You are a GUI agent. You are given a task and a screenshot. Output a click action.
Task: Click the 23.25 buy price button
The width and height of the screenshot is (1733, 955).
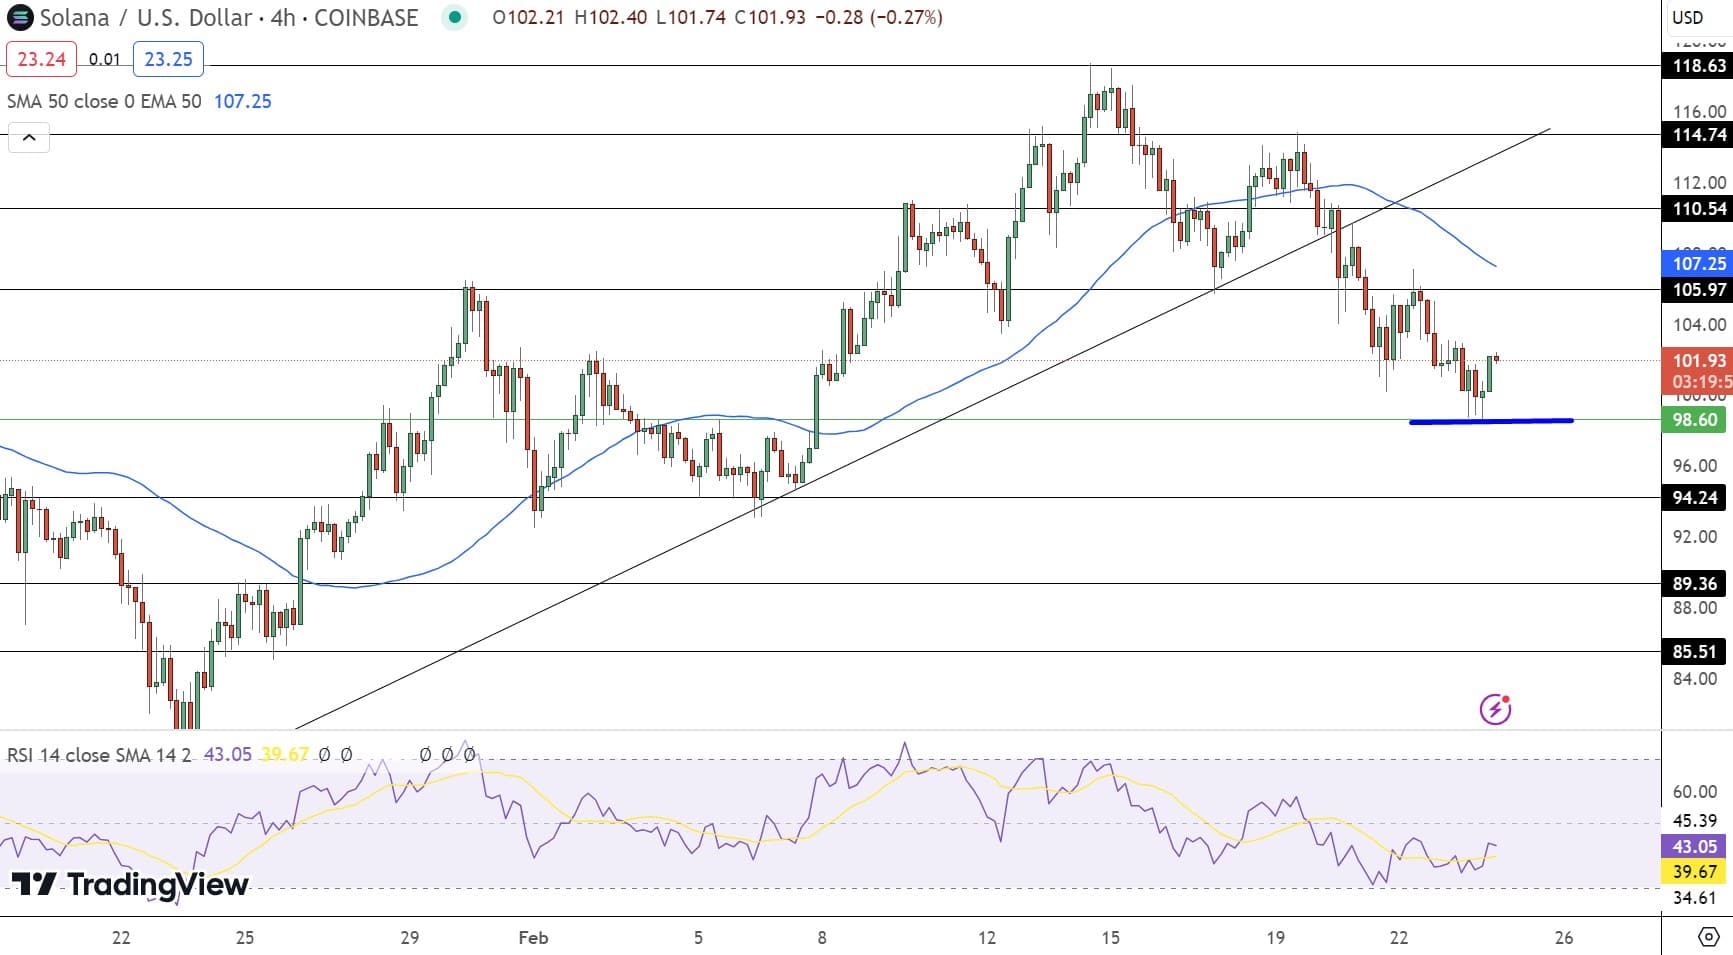tap(168, 59)
